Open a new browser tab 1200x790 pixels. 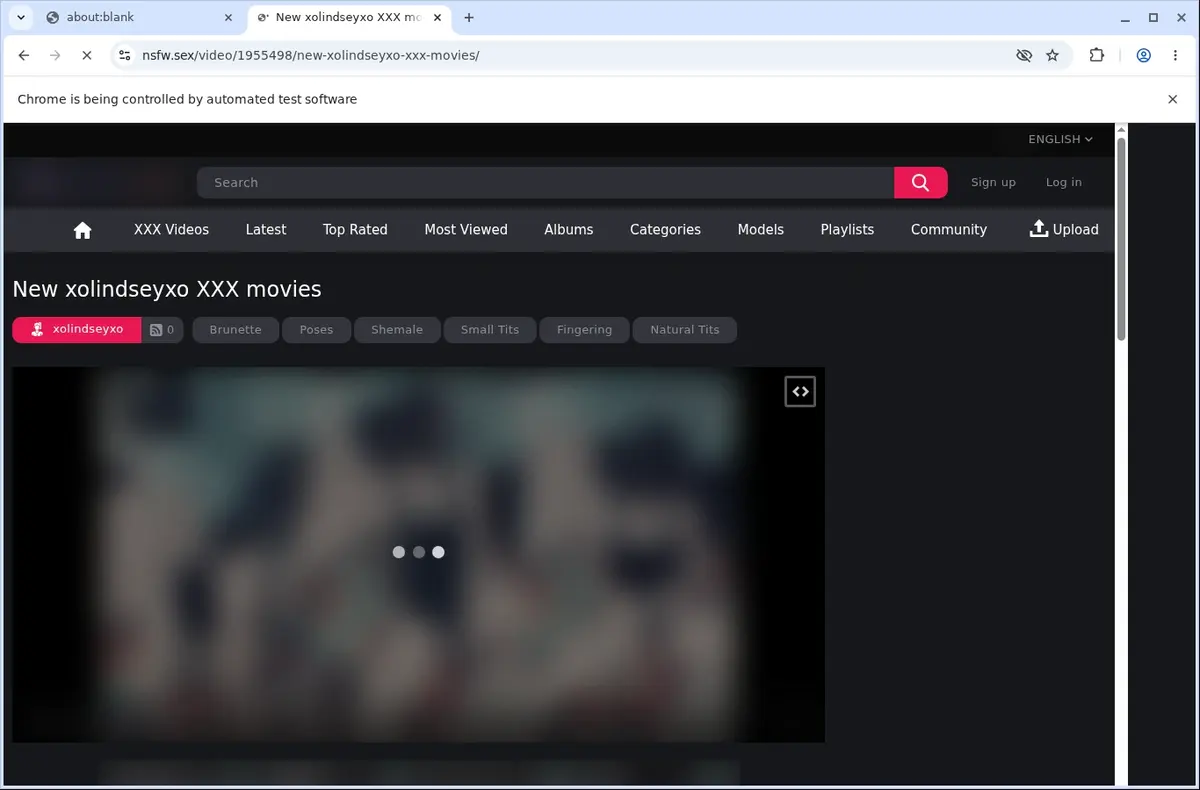pyautogui.click(x=469, y=17)
